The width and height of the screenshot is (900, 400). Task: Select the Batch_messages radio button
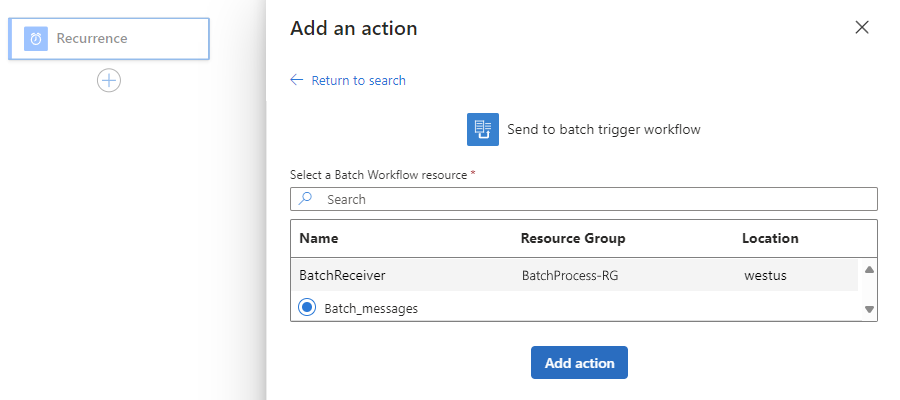coord(308,308)
